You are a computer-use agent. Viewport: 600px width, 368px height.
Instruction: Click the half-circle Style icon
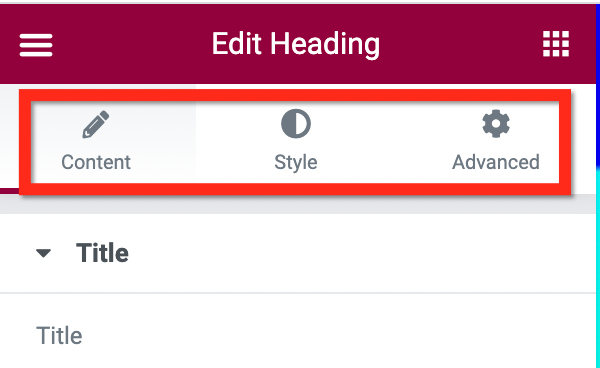(296, 124)
